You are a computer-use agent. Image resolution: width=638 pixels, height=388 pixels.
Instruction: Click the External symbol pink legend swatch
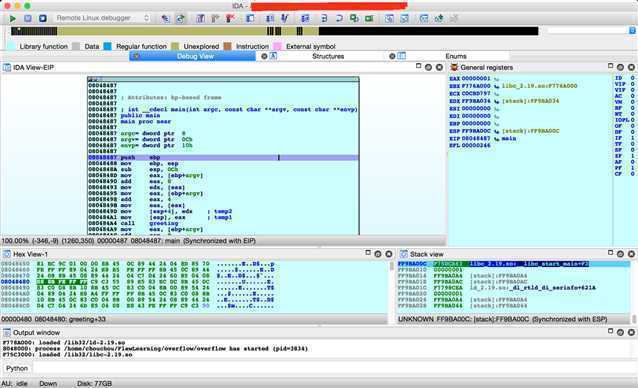click(x=278, y=46)
